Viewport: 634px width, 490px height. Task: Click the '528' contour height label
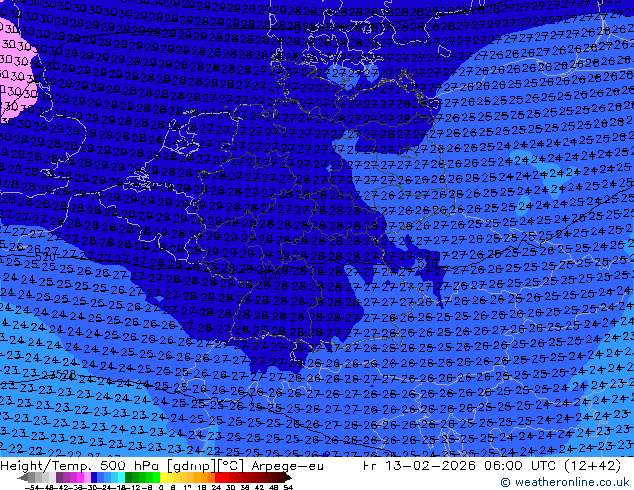65,375
